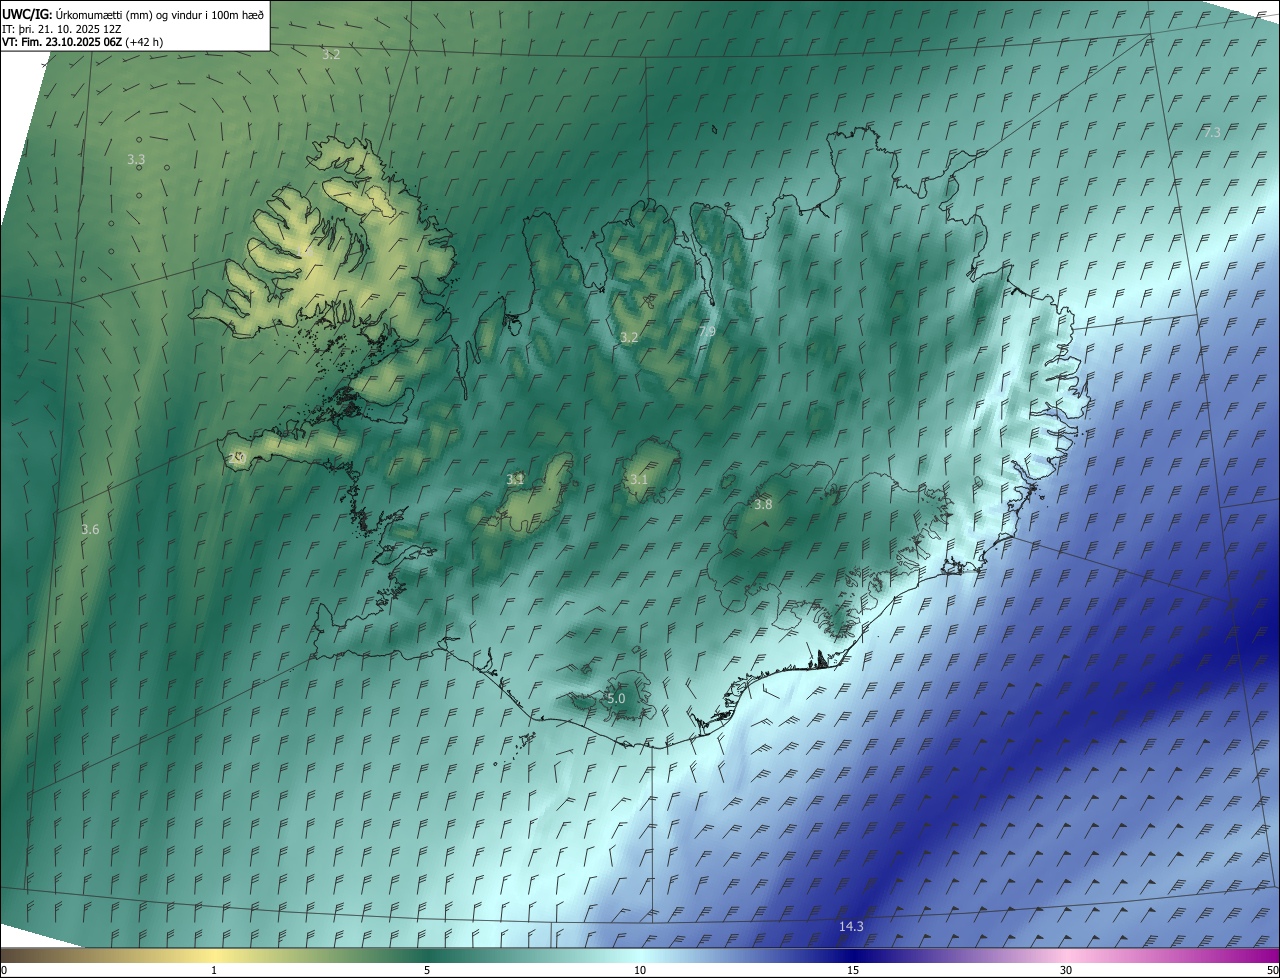Image resolution: width=1280 pixels, height=978 pixels.
Task: Click the 3.3 value label on map
Action: (x=136, y=159)
